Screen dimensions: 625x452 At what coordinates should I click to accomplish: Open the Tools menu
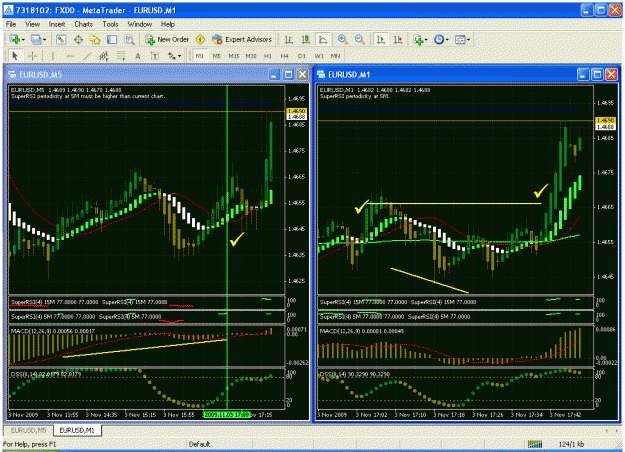pyautogui.click(x=110, y=24)
